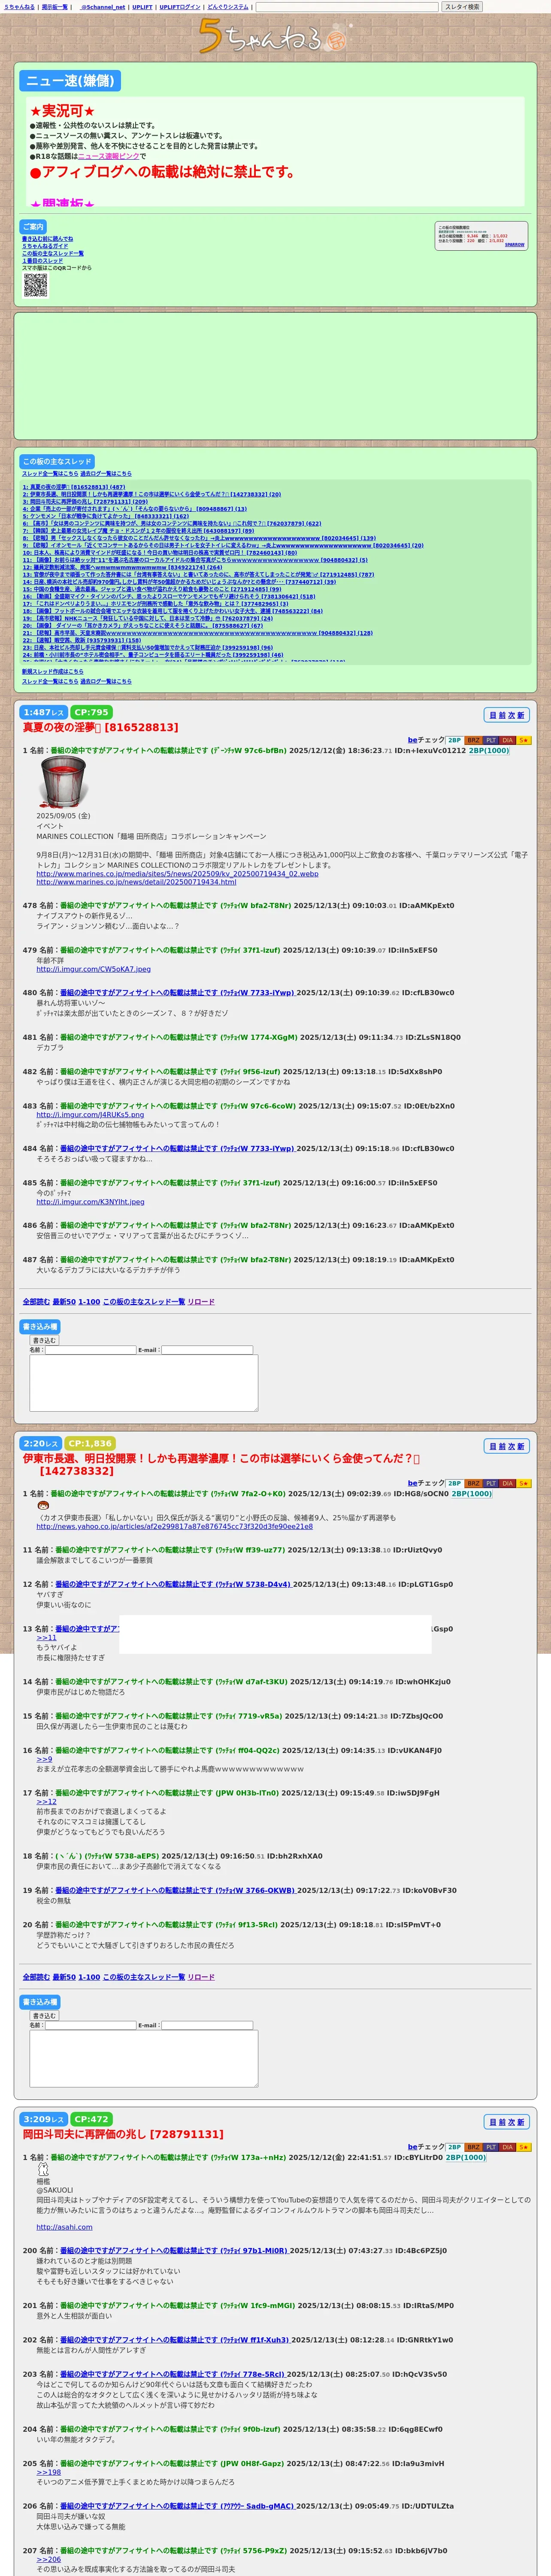Open the 掲示板一覧 link in the top bar
The height and width of the screenshot is (2576, 551).
pos(55,7)
